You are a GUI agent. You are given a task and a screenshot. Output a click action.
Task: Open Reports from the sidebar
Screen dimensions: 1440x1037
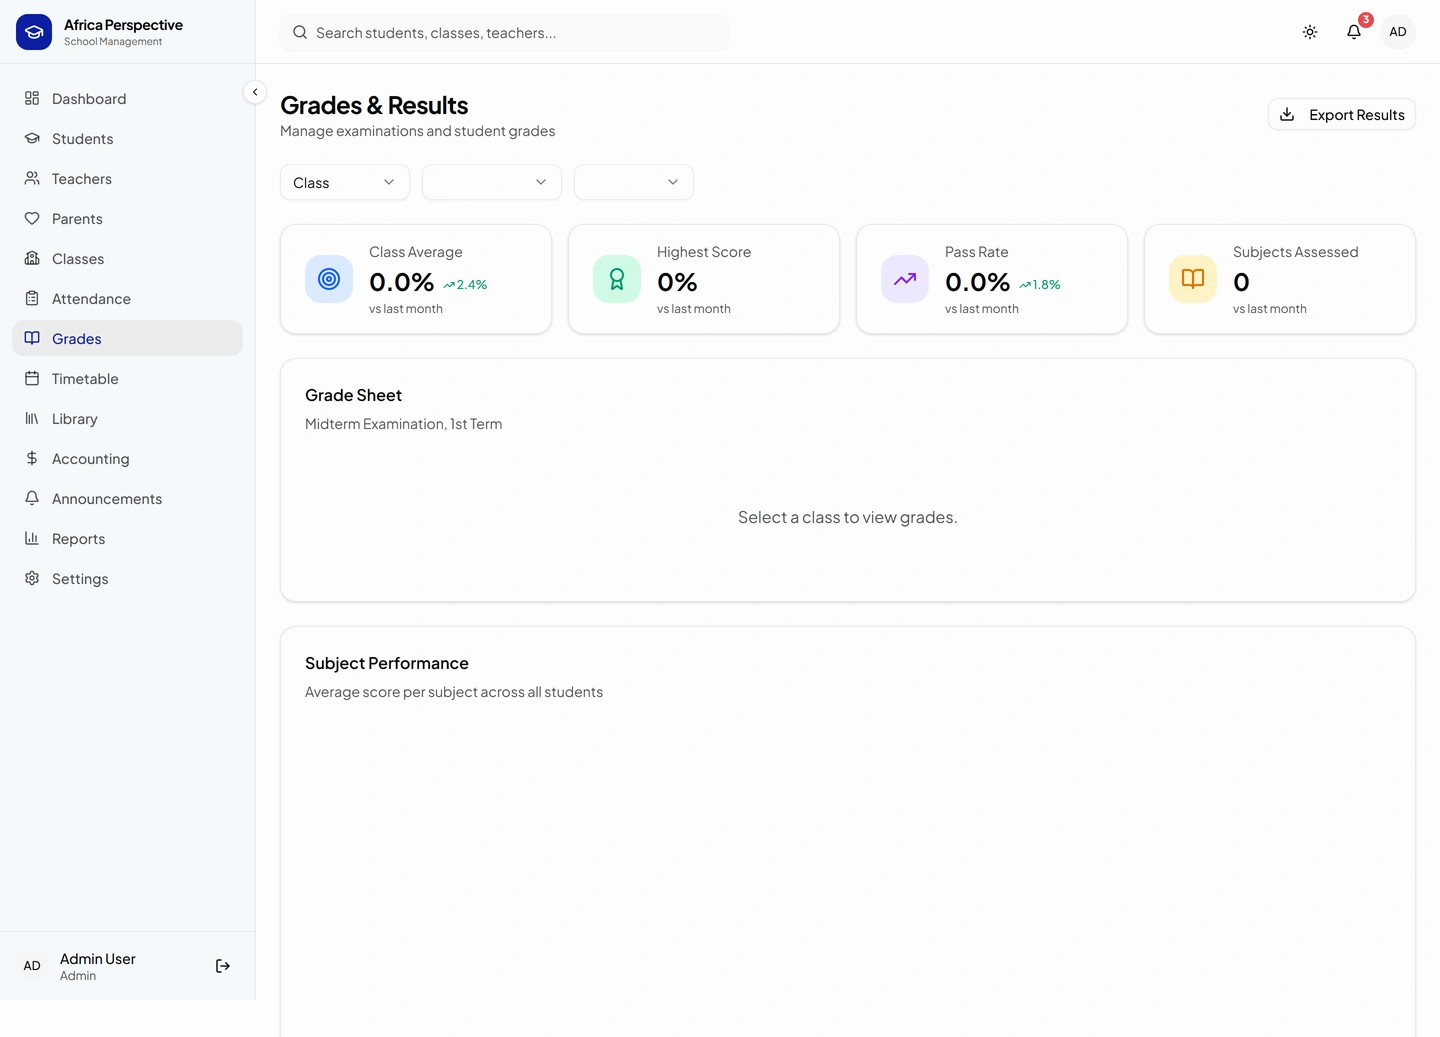127,538
